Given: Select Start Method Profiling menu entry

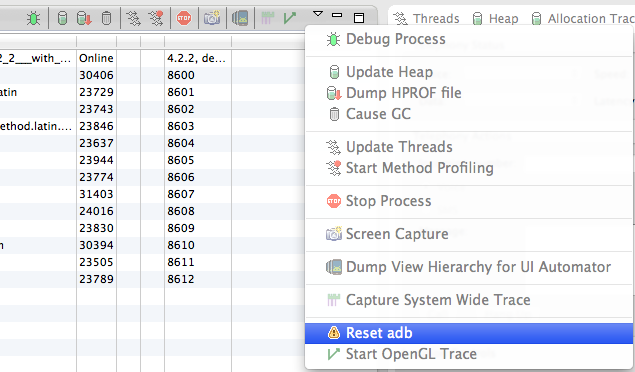Looking at the screenshot, I should [469, 168].
